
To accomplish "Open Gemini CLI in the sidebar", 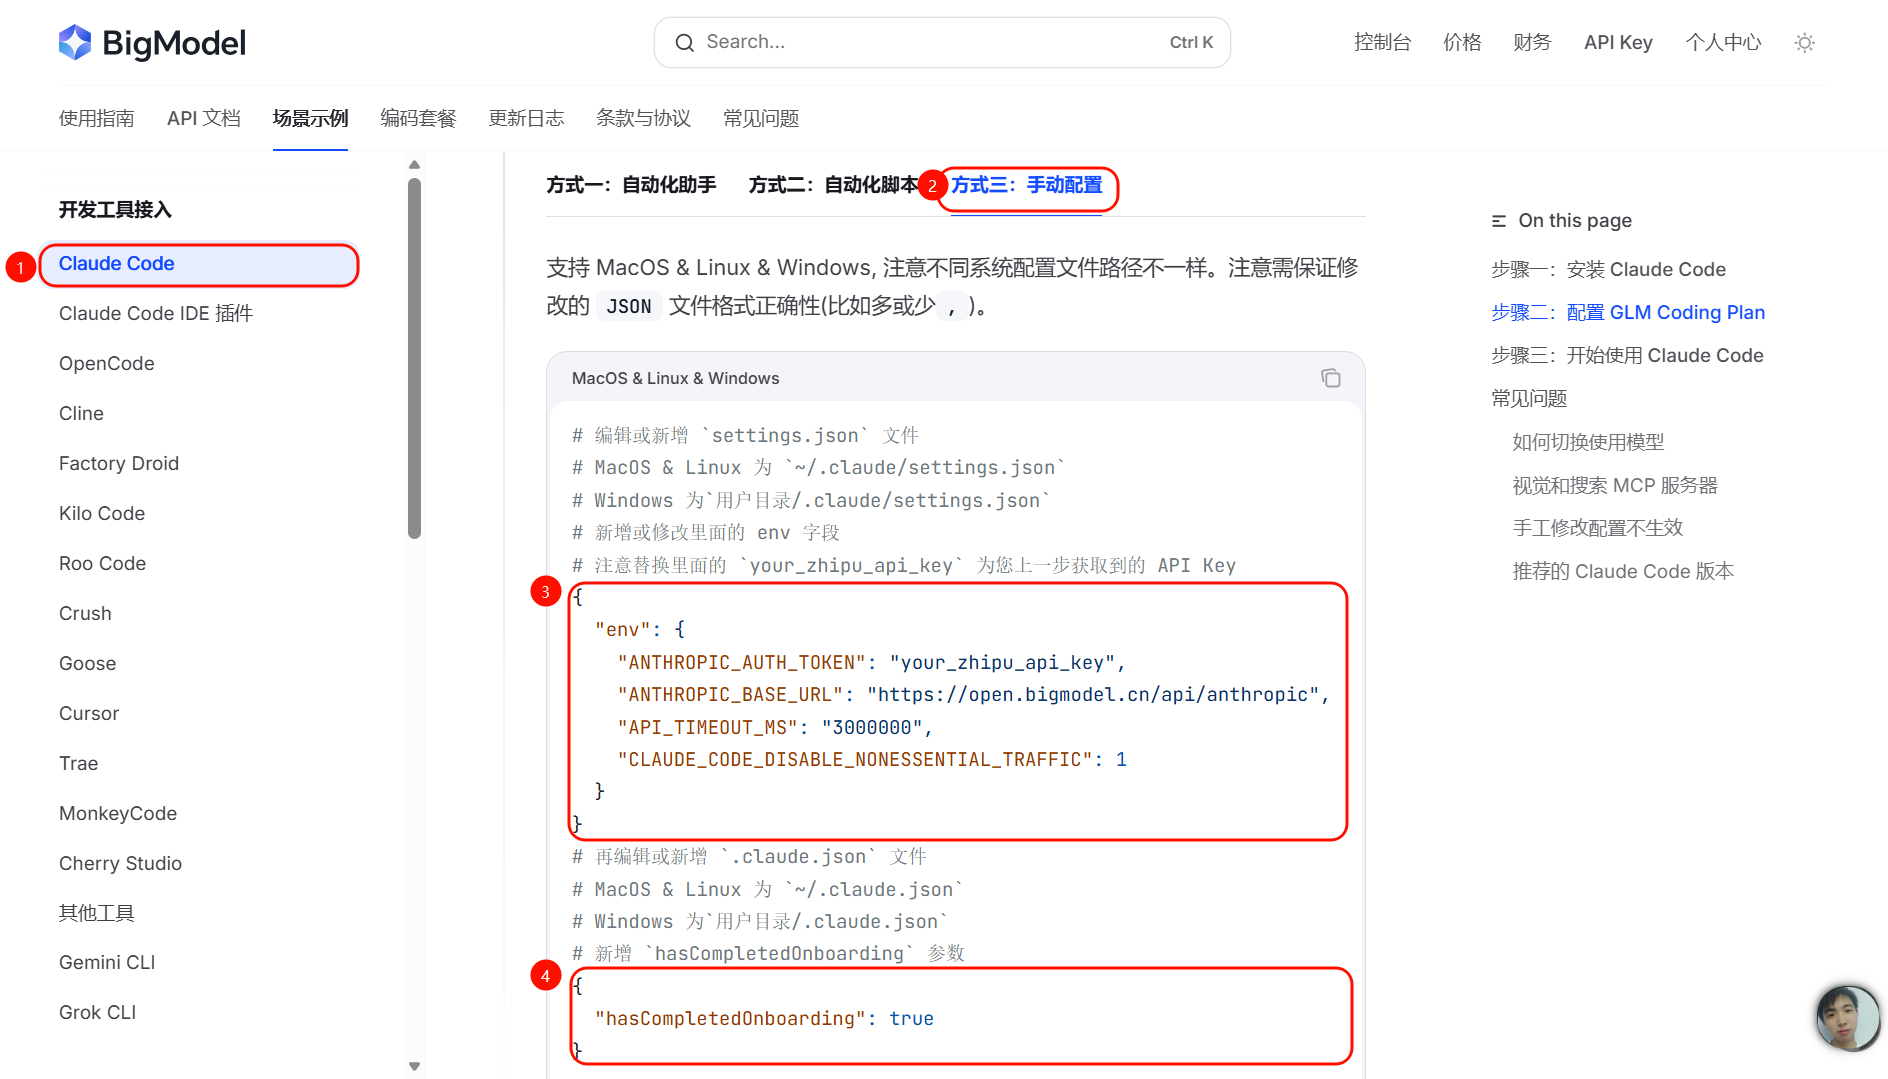I will tap(107, 963).
